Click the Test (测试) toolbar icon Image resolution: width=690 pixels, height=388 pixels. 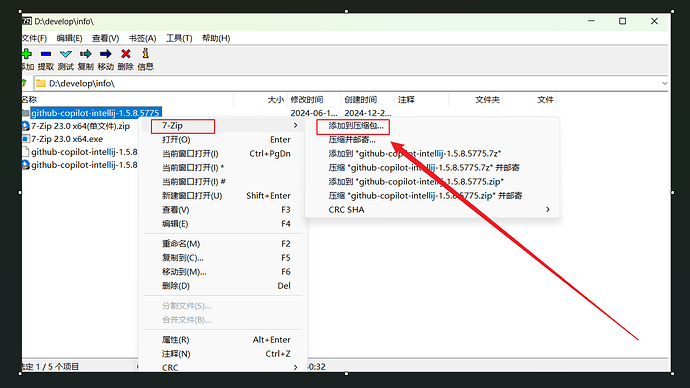66,54
